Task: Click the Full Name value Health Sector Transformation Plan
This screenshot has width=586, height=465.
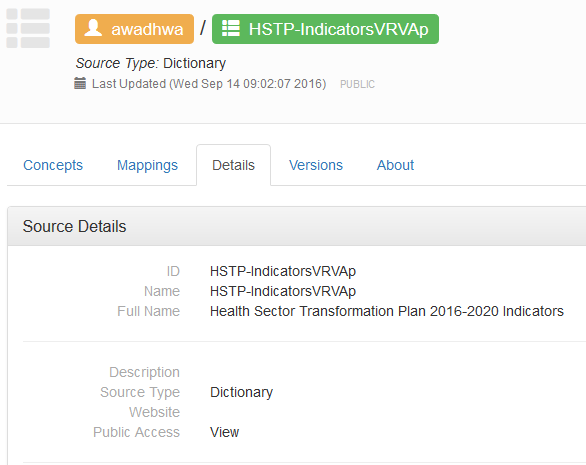Action: (x=387, y=311)
